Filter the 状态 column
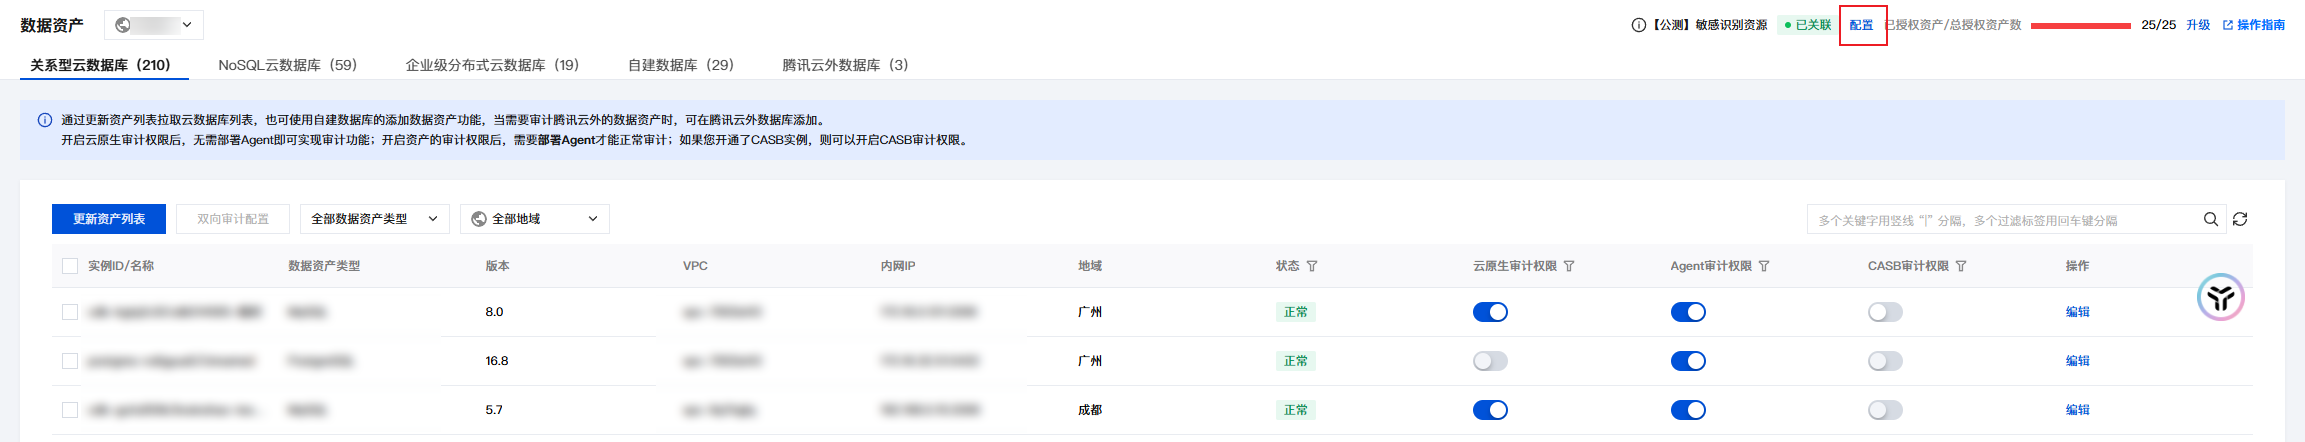This screenshot has width=2305, height=442. pyautogui.click(x=1312, y=266)
